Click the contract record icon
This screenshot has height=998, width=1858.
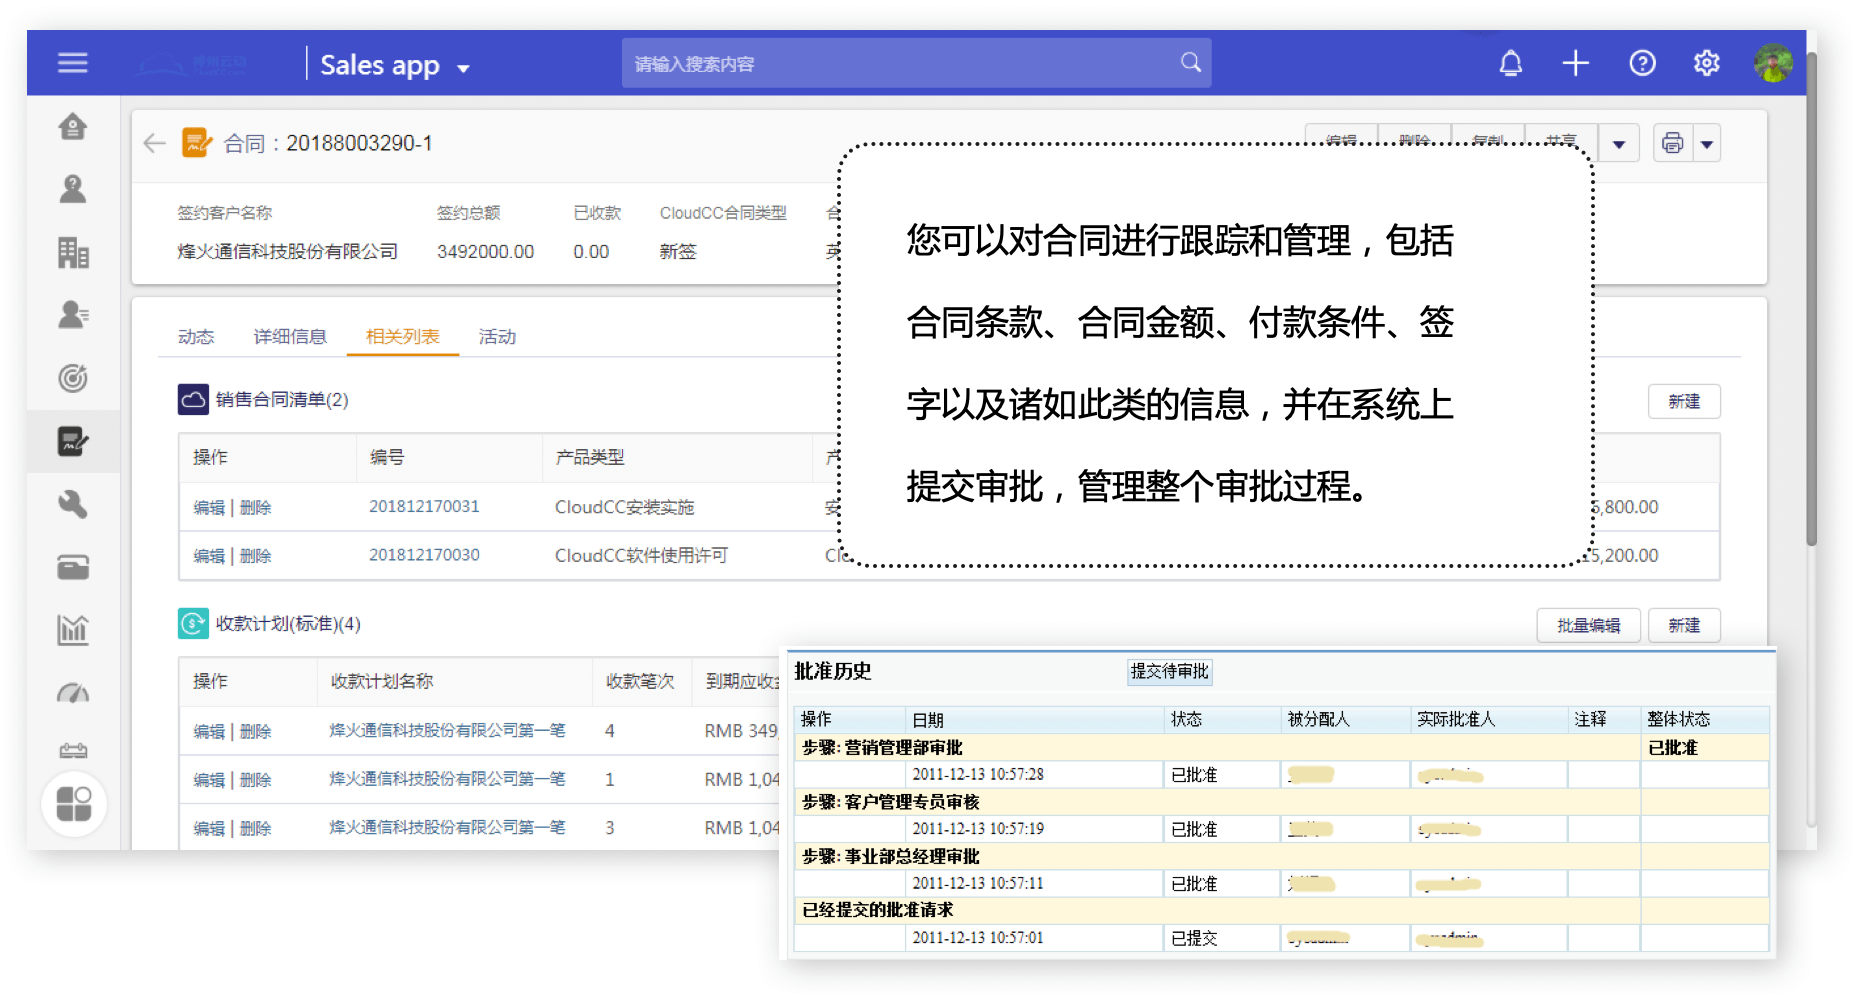pos(197,142)
